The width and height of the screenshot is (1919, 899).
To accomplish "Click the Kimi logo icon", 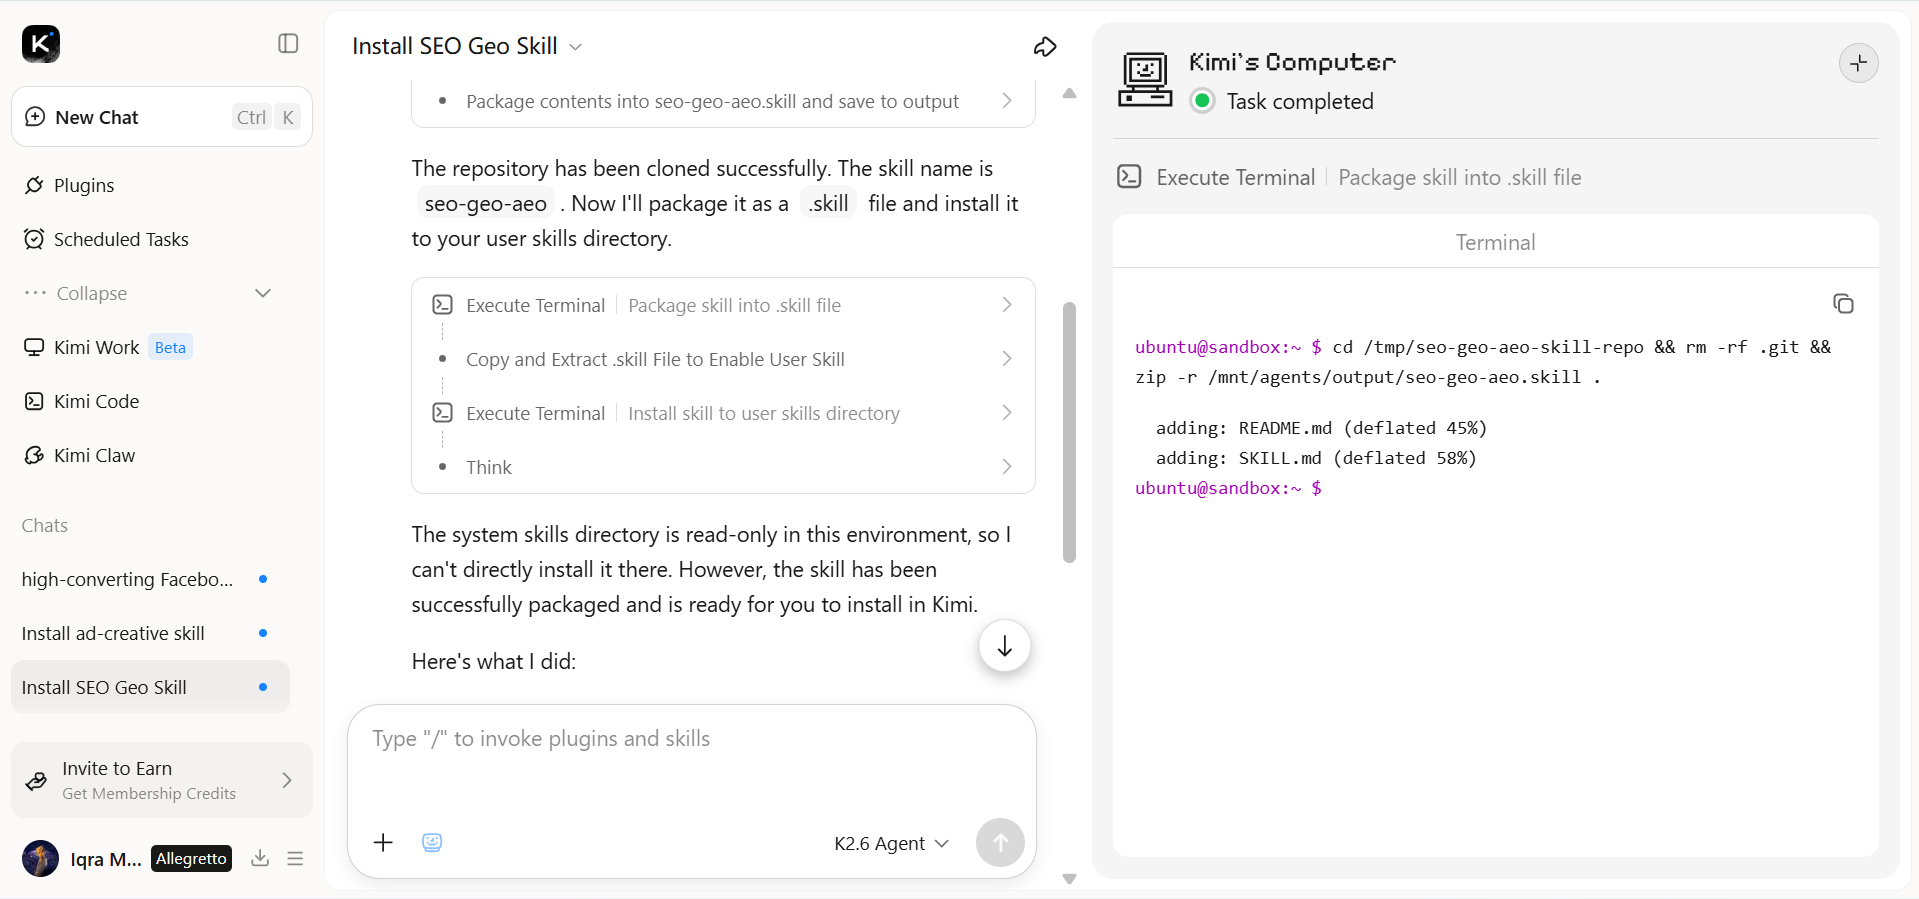I will coord(41,44).
